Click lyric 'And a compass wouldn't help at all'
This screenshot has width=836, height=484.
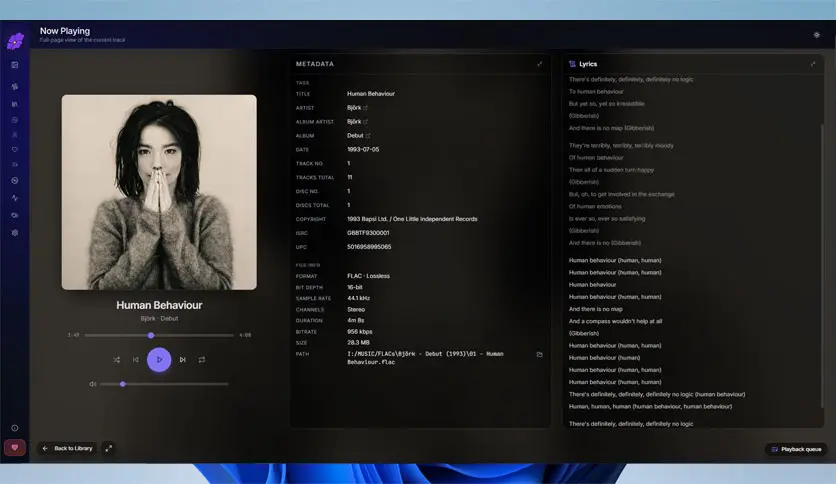point(615,321)
